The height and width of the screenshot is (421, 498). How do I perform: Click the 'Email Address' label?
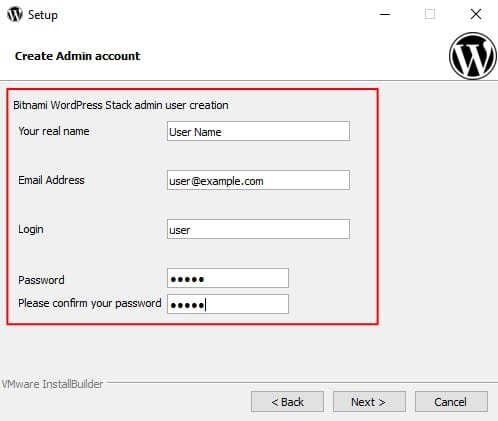[51, 180]
